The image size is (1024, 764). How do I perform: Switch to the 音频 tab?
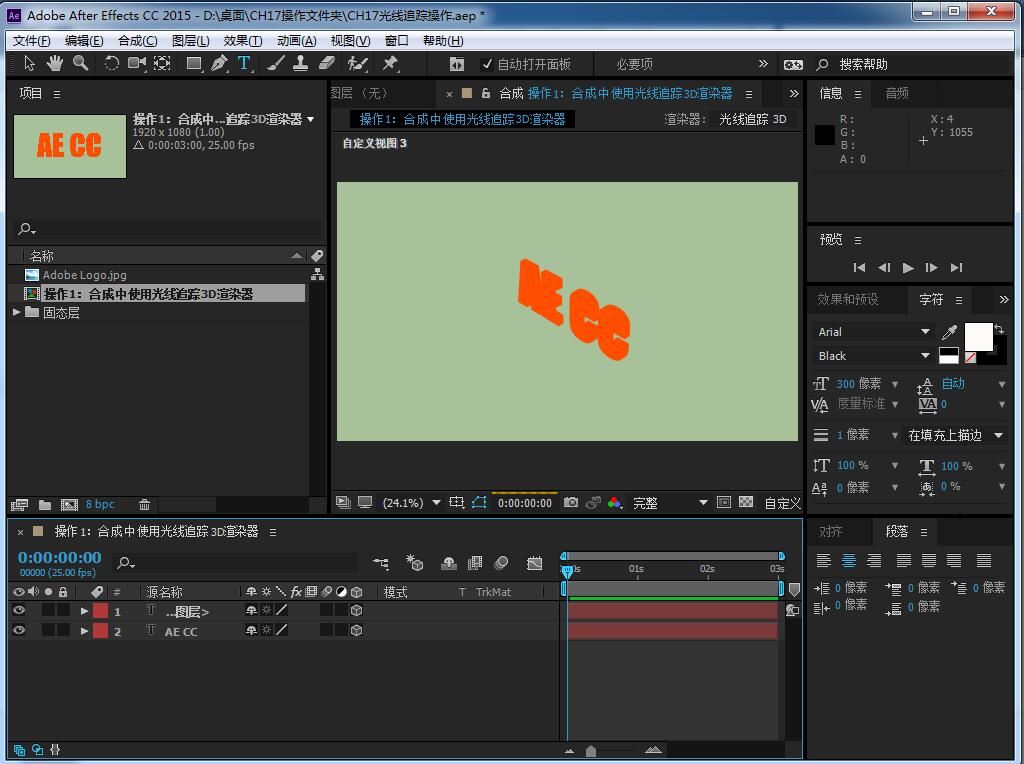(897, 93)
